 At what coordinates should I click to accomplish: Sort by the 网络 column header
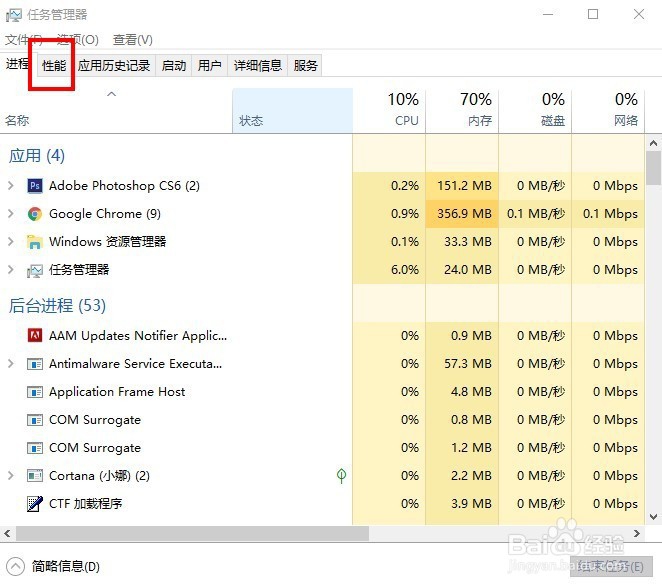click(608, 111)
